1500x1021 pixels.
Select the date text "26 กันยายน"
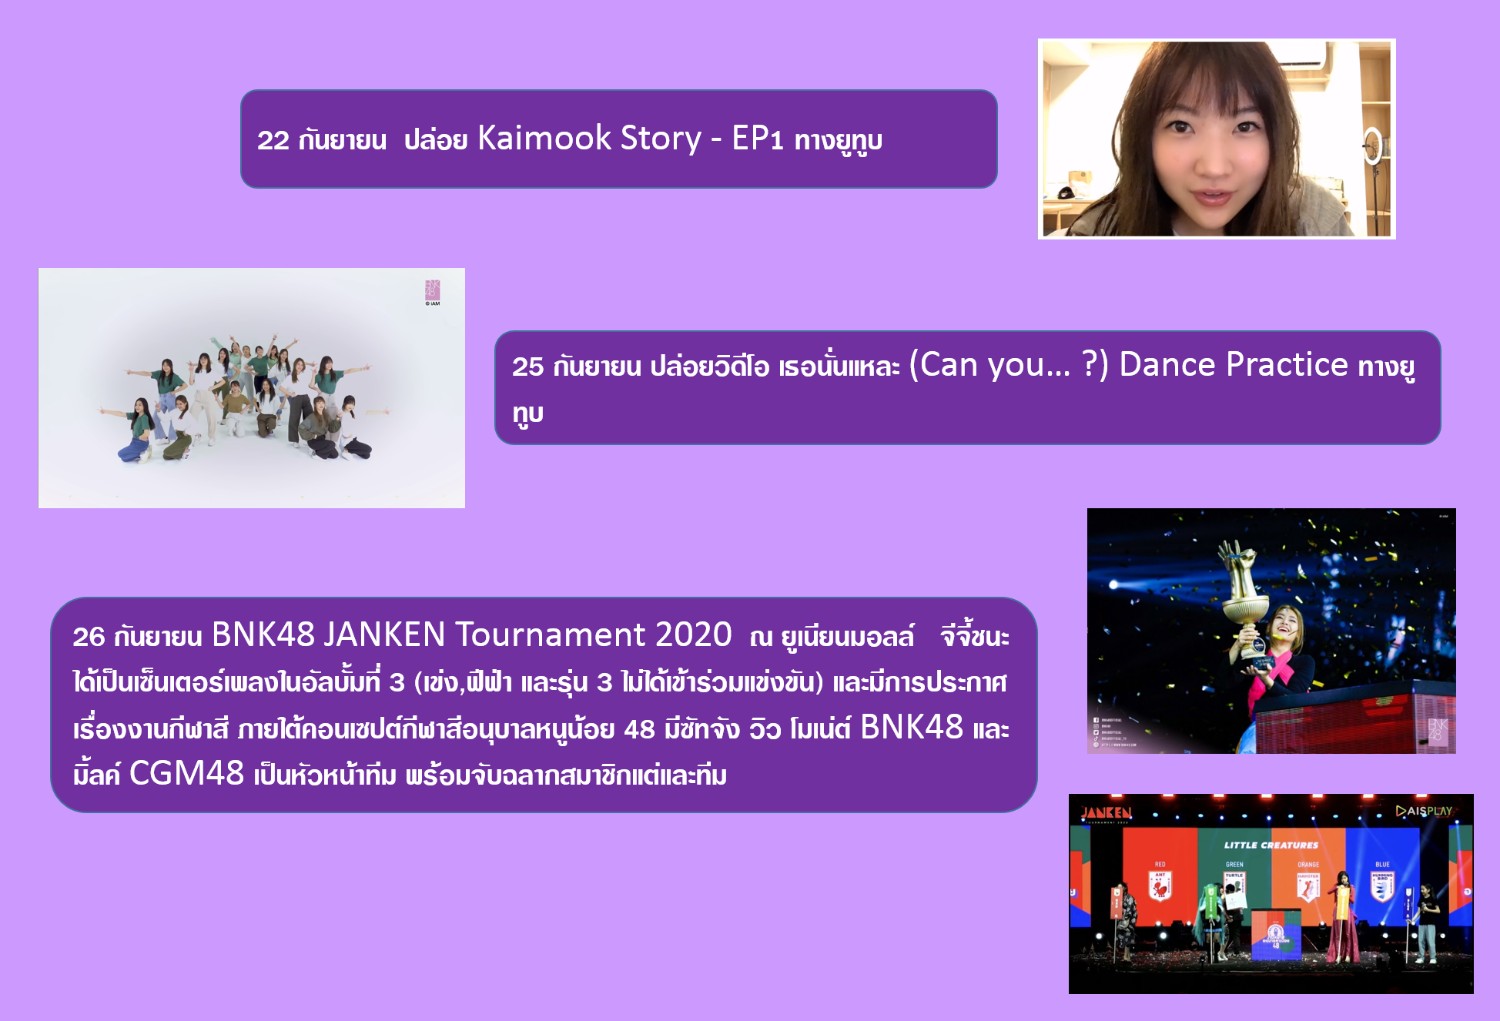(137, 636)
